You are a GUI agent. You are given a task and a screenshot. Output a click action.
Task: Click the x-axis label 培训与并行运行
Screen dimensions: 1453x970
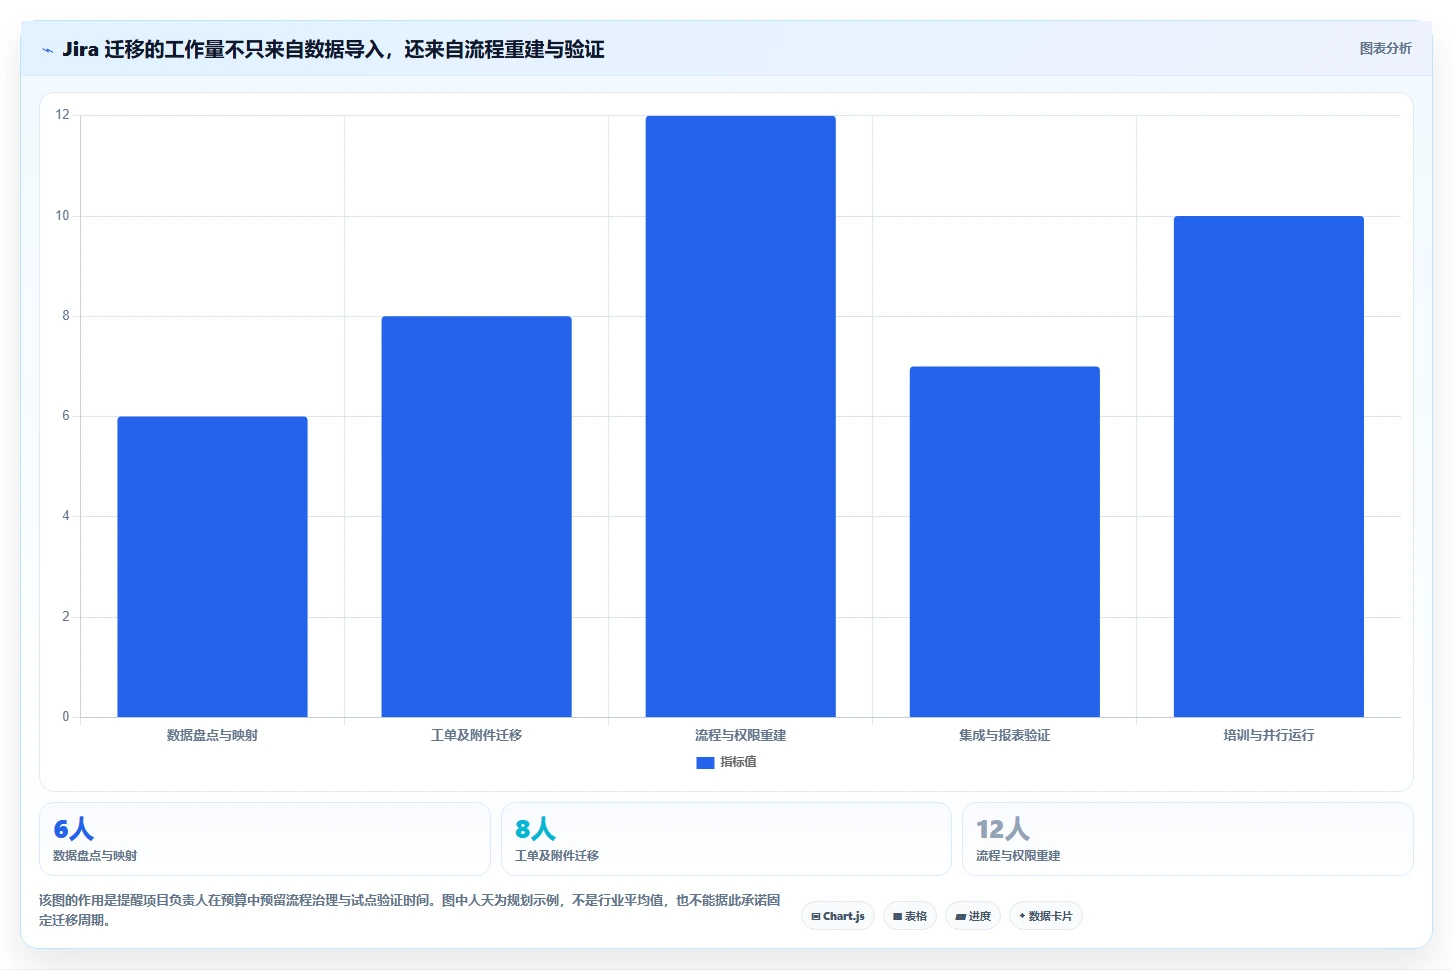click(x=1268, y=735)
